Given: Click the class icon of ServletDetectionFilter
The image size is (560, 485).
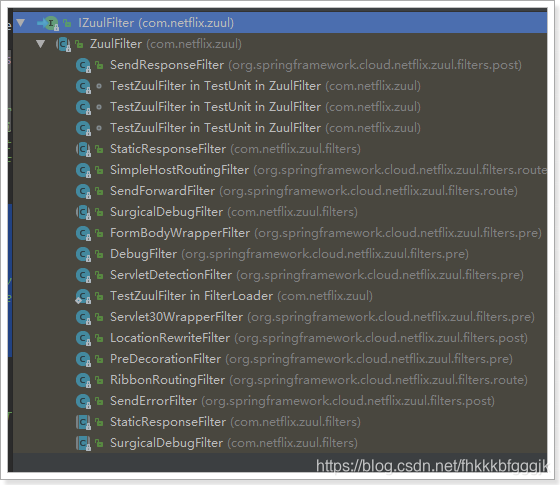Looking at the screenshot, I should tap(83, 275).
